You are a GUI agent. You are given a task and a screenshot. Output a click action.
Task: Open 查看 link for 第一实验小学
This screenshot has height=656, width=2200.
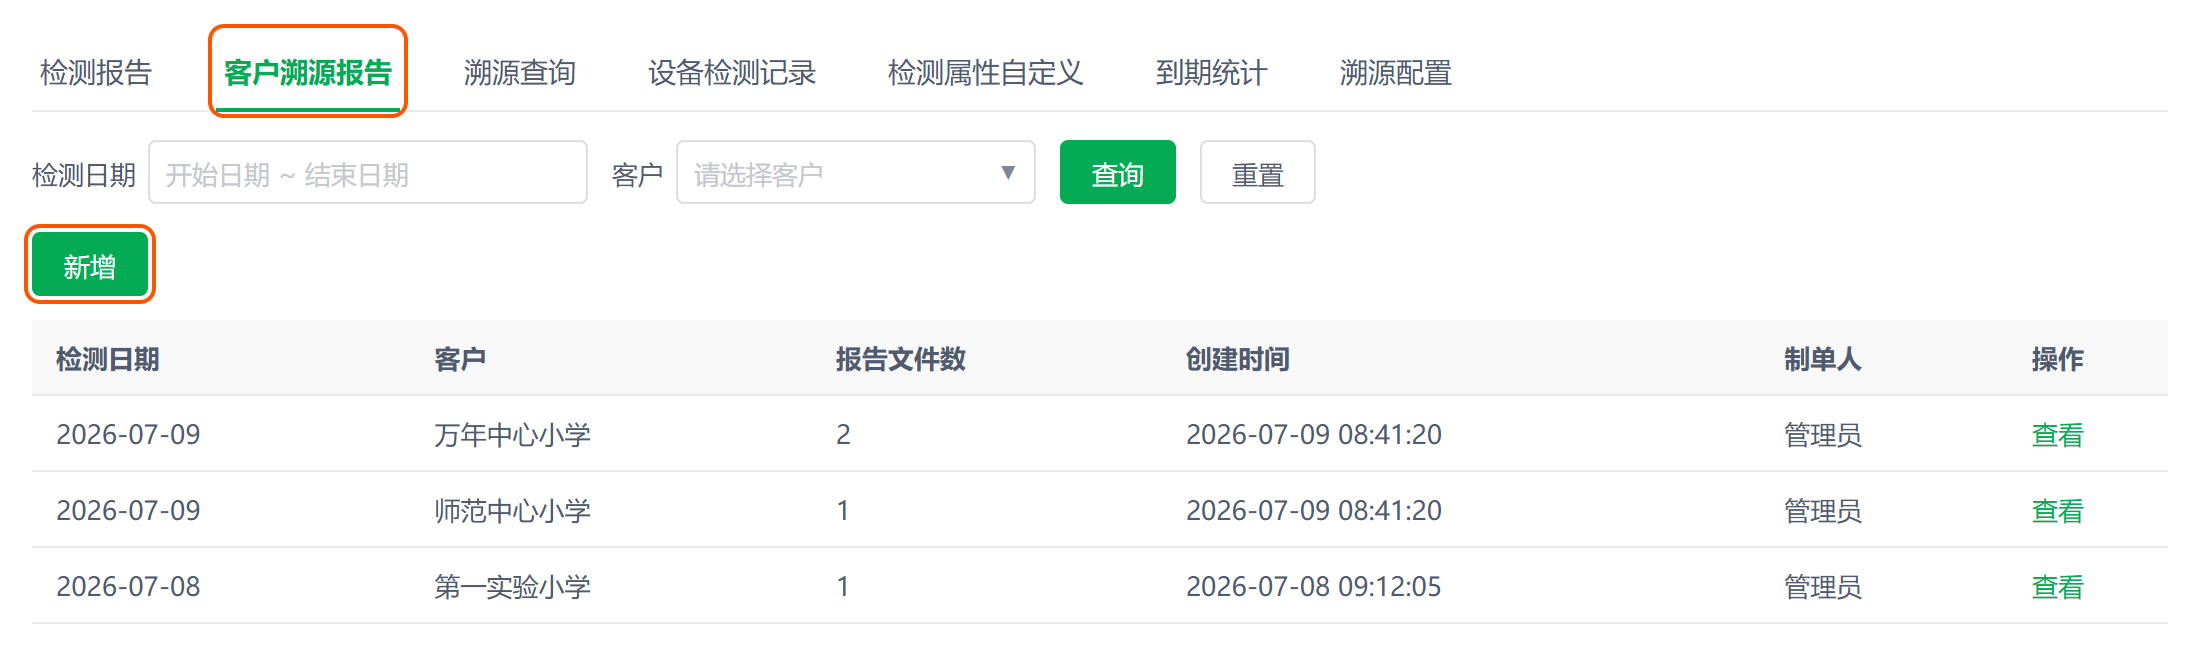tap(2058, 587)
